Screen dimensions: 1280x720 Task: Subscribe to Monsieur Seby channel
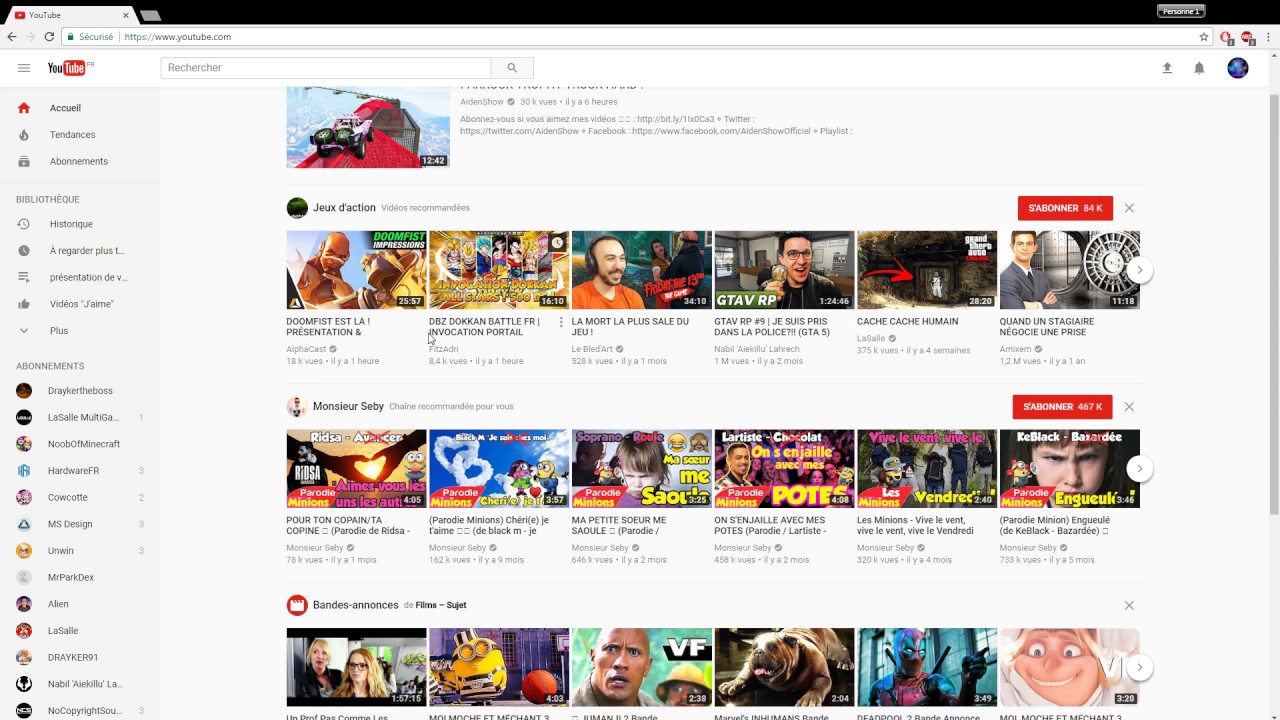pyautogui.click(x=1062, y=407)
